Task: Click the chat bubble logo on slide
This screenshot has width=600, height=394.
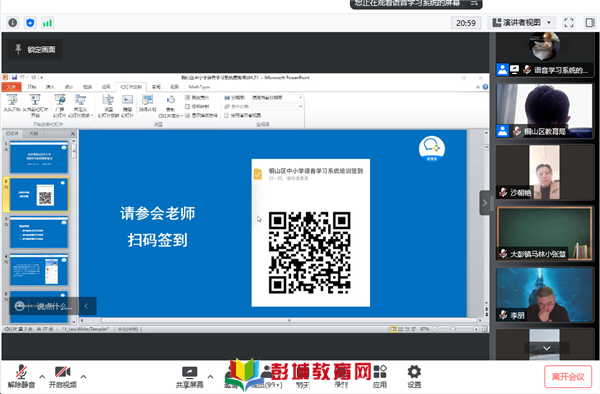Action: coord(432,148)
